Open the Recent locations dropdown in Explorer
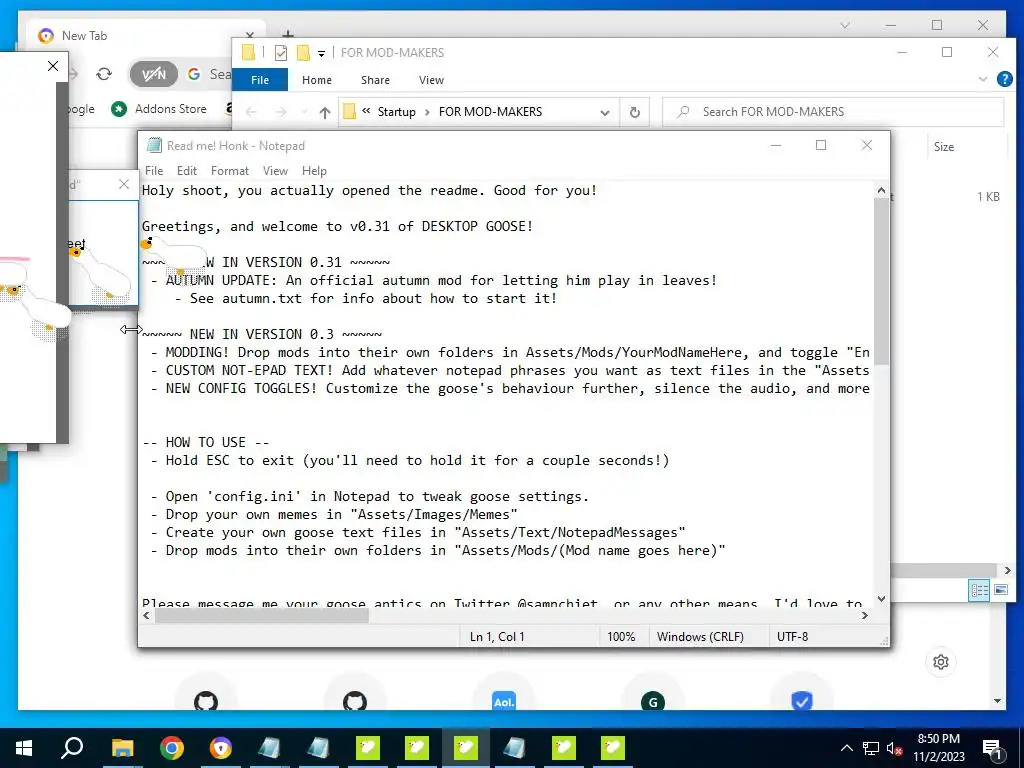 (304, 112)
